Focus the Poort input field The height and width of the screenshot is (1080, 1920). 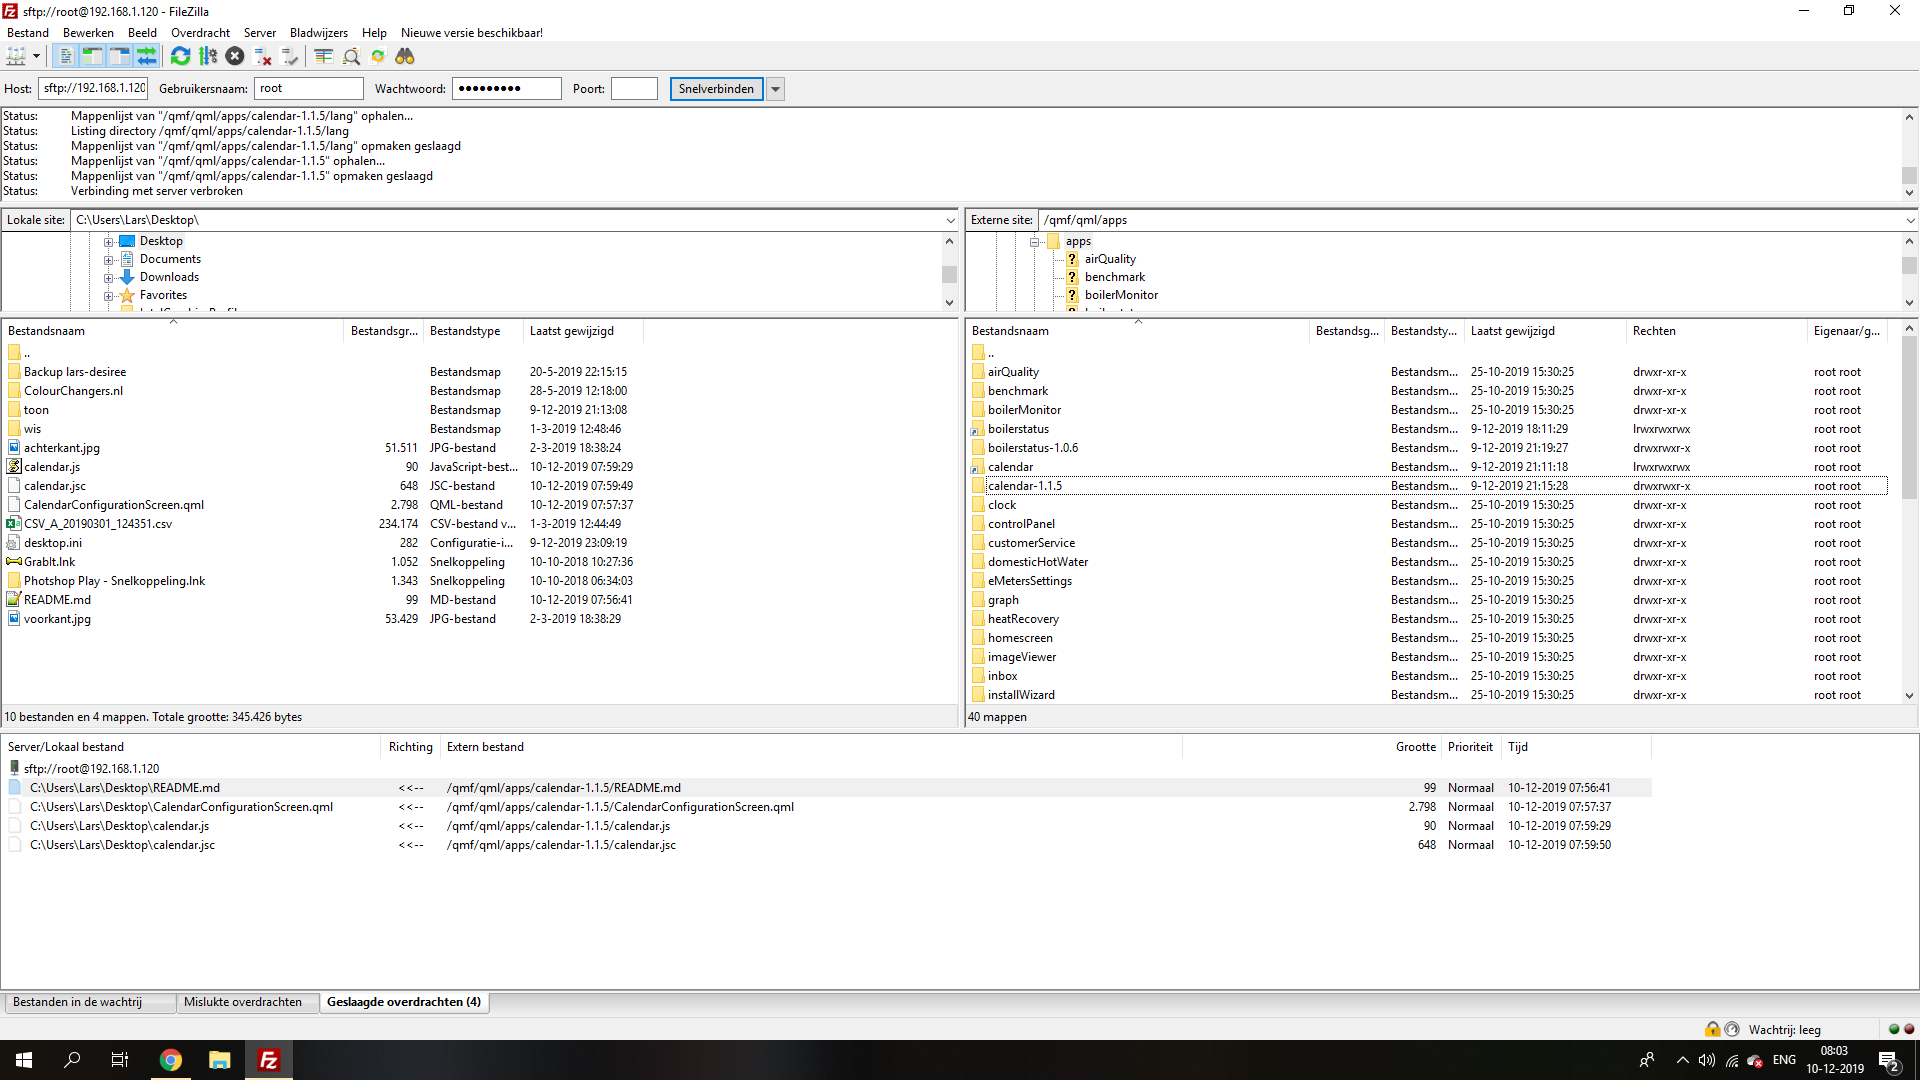click(x=634, y=89)
